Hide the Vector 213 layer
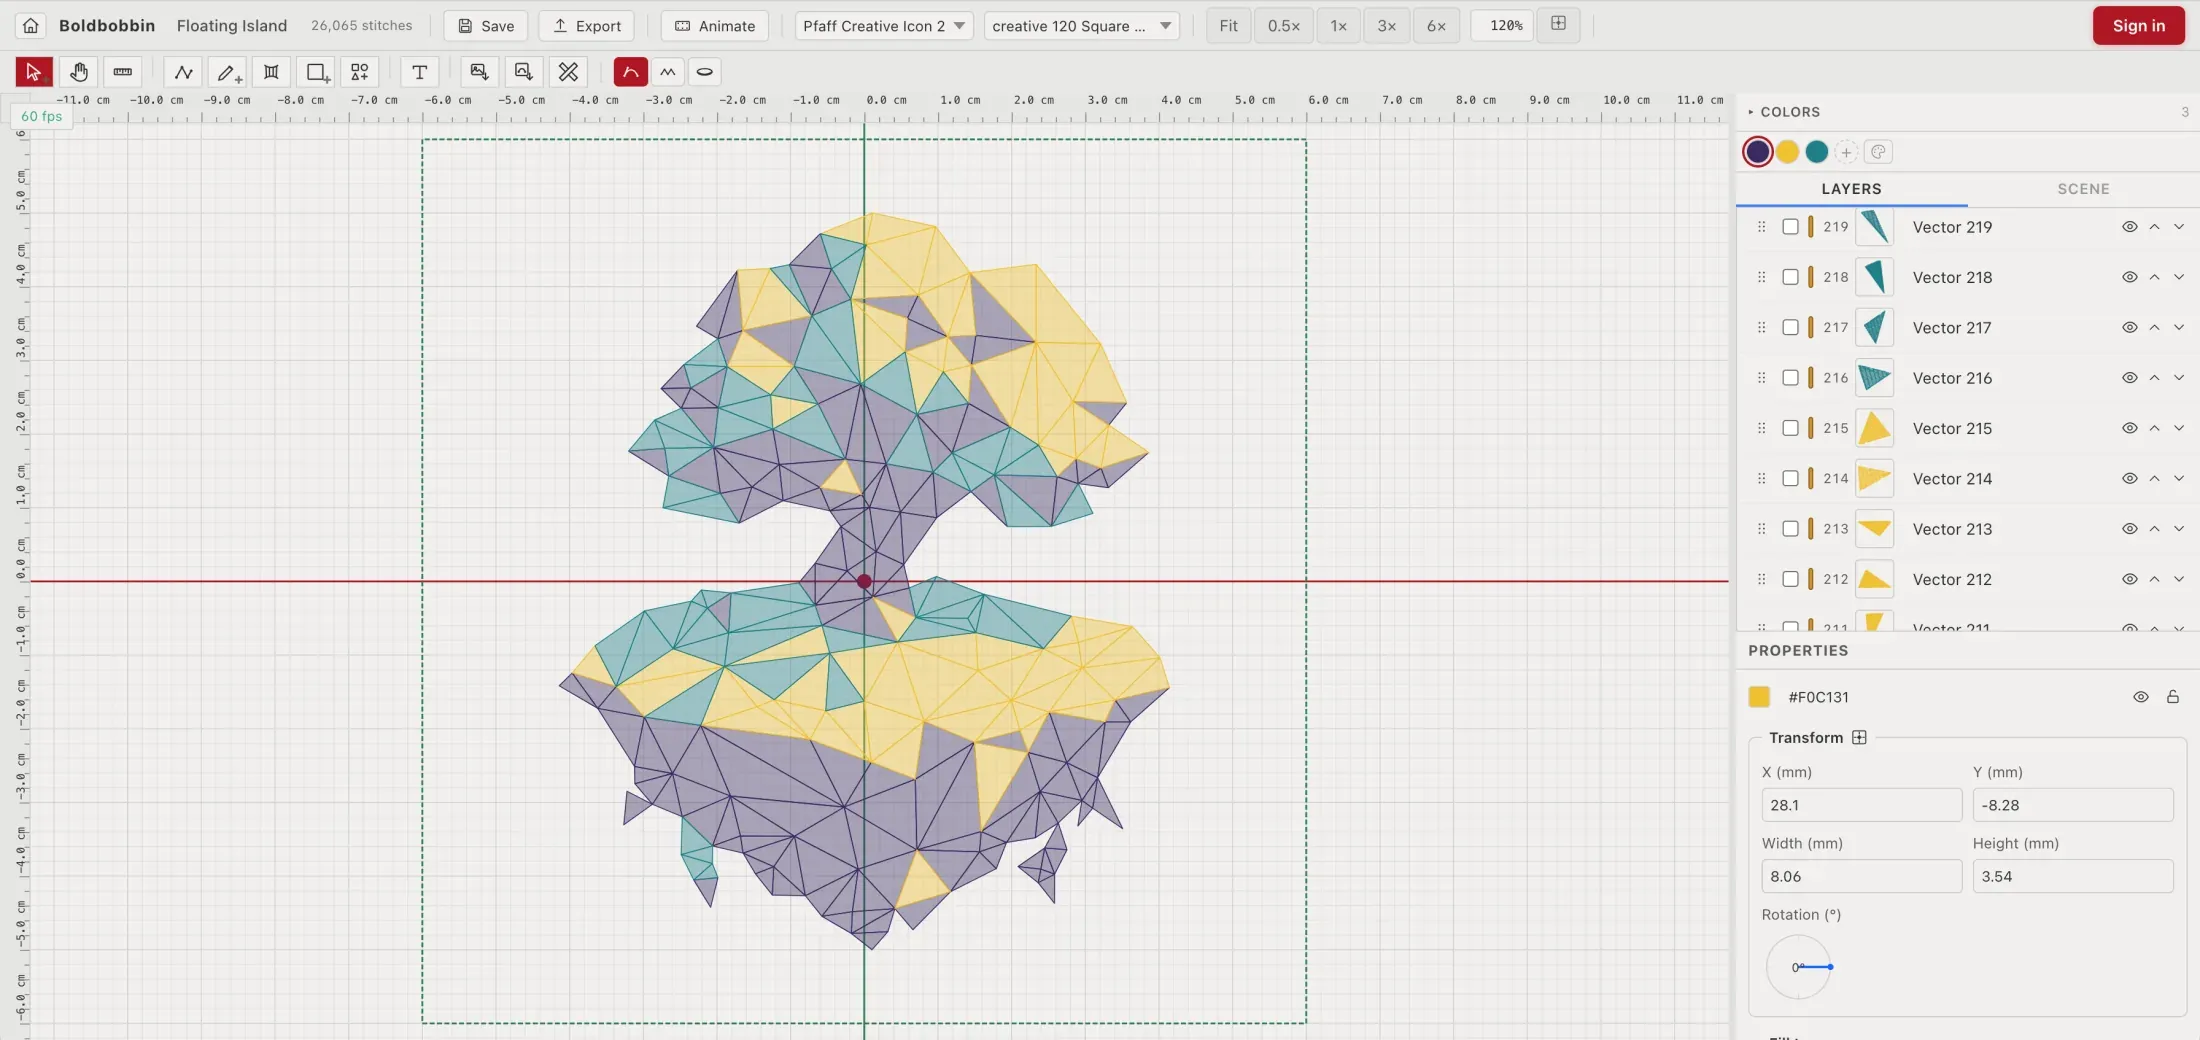2200x1040 pixels. (x=2130, y=529)
